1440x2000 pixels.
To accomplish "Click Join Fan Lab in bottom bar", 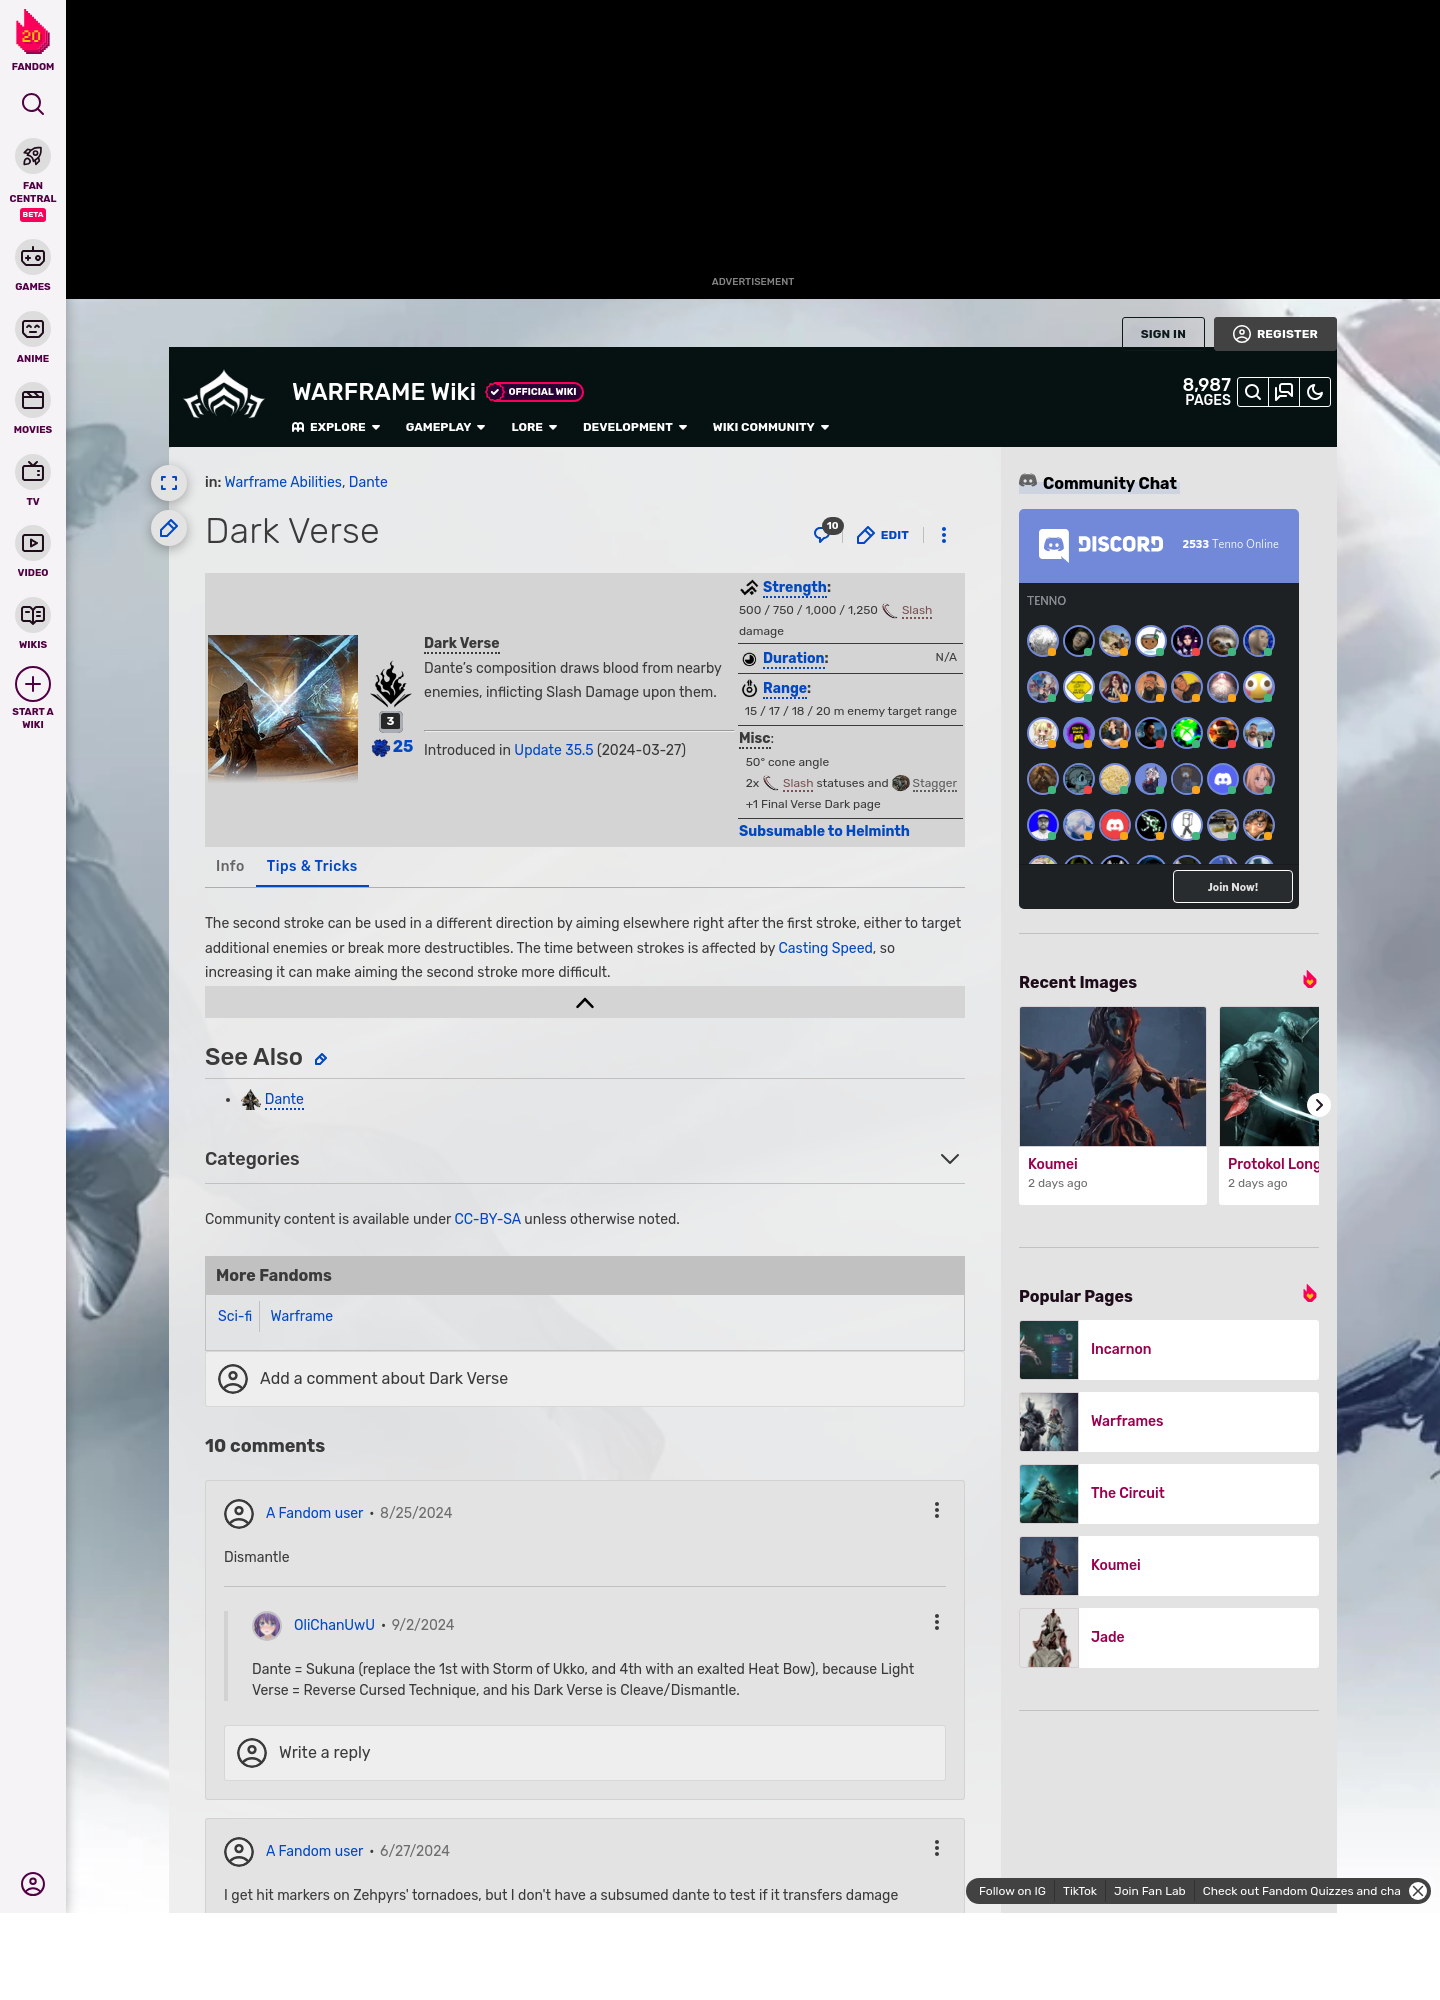I will coord(1149,1891).
